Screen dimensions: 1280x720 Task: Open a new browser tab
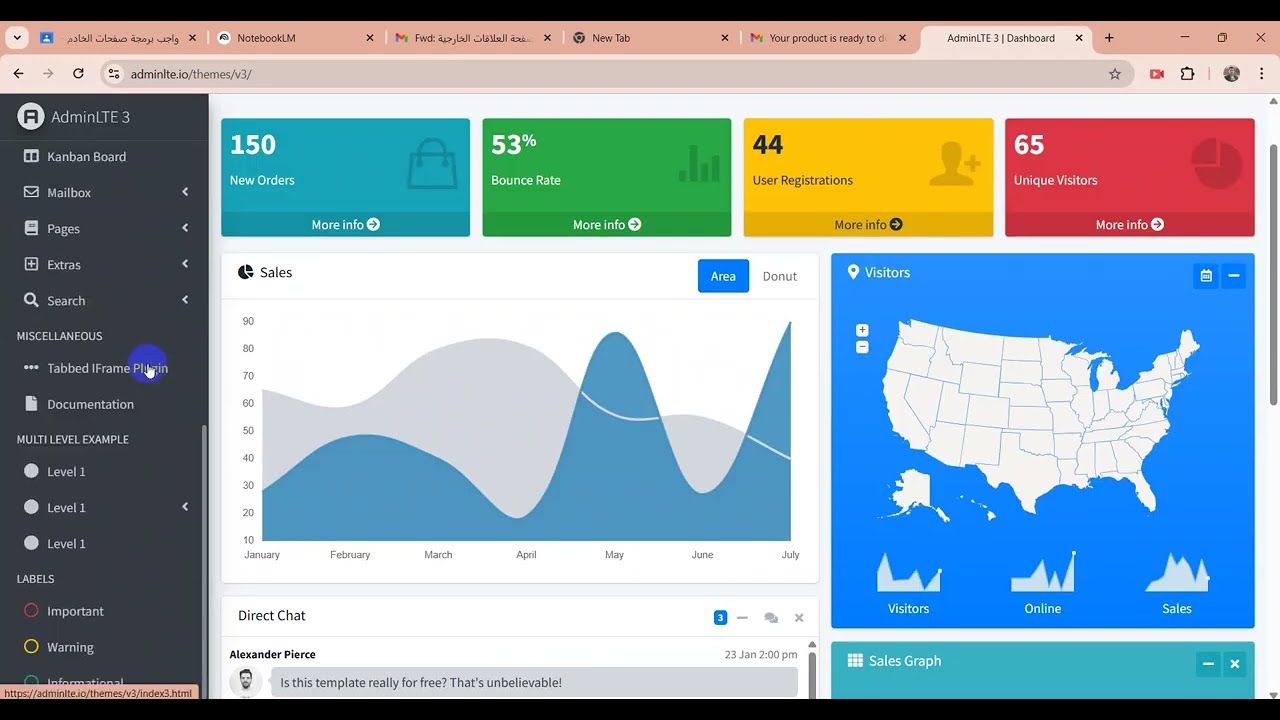point(1109,38)
